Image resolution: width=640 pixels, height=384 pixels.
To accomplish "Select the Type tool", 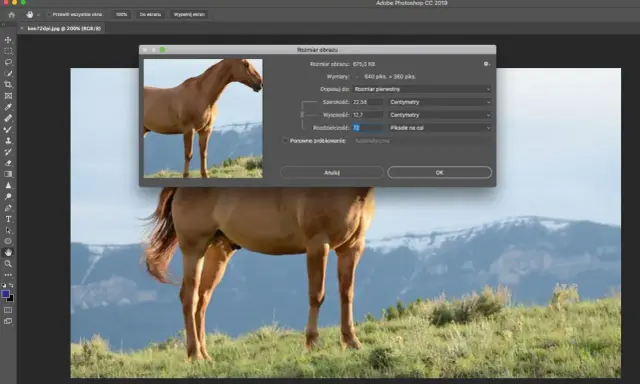I will 8,219.
